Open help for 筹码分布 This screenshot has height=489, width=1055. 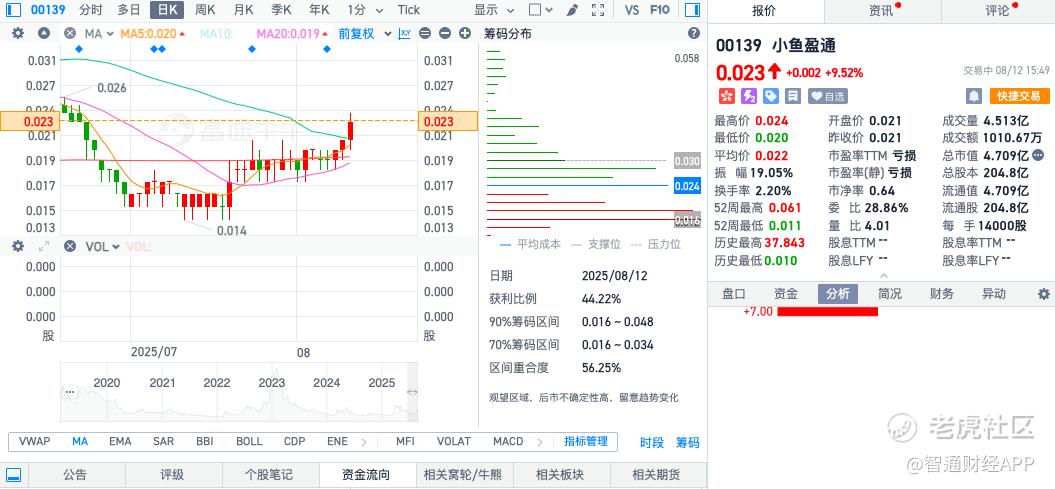694,33
